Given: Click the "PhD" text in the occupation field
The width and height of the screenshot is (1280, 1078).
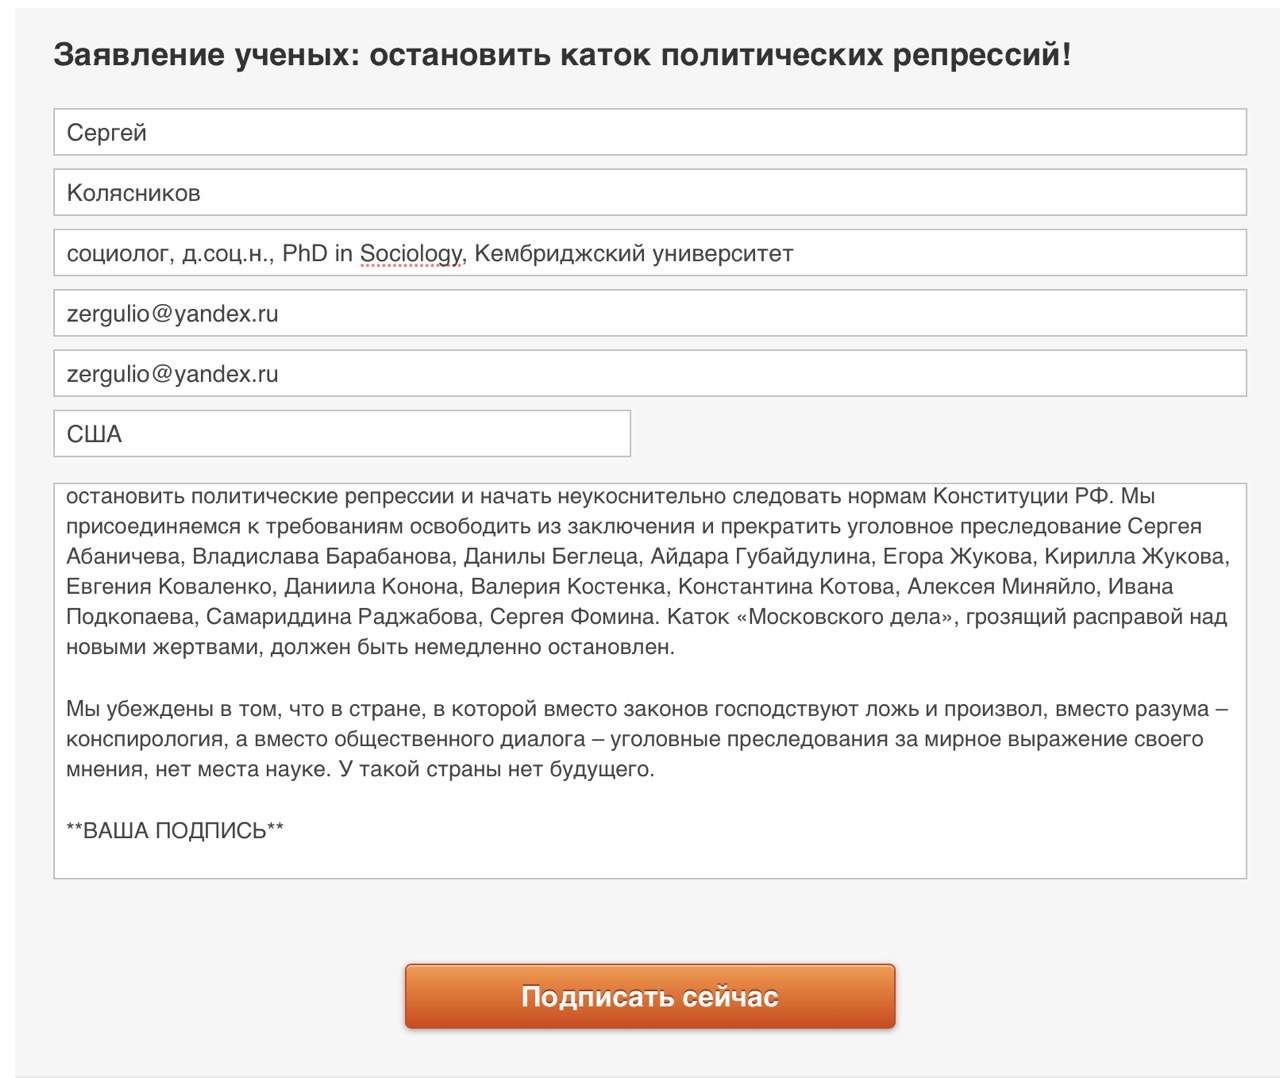Looking at the screenshot, I should tap(305, 254).
